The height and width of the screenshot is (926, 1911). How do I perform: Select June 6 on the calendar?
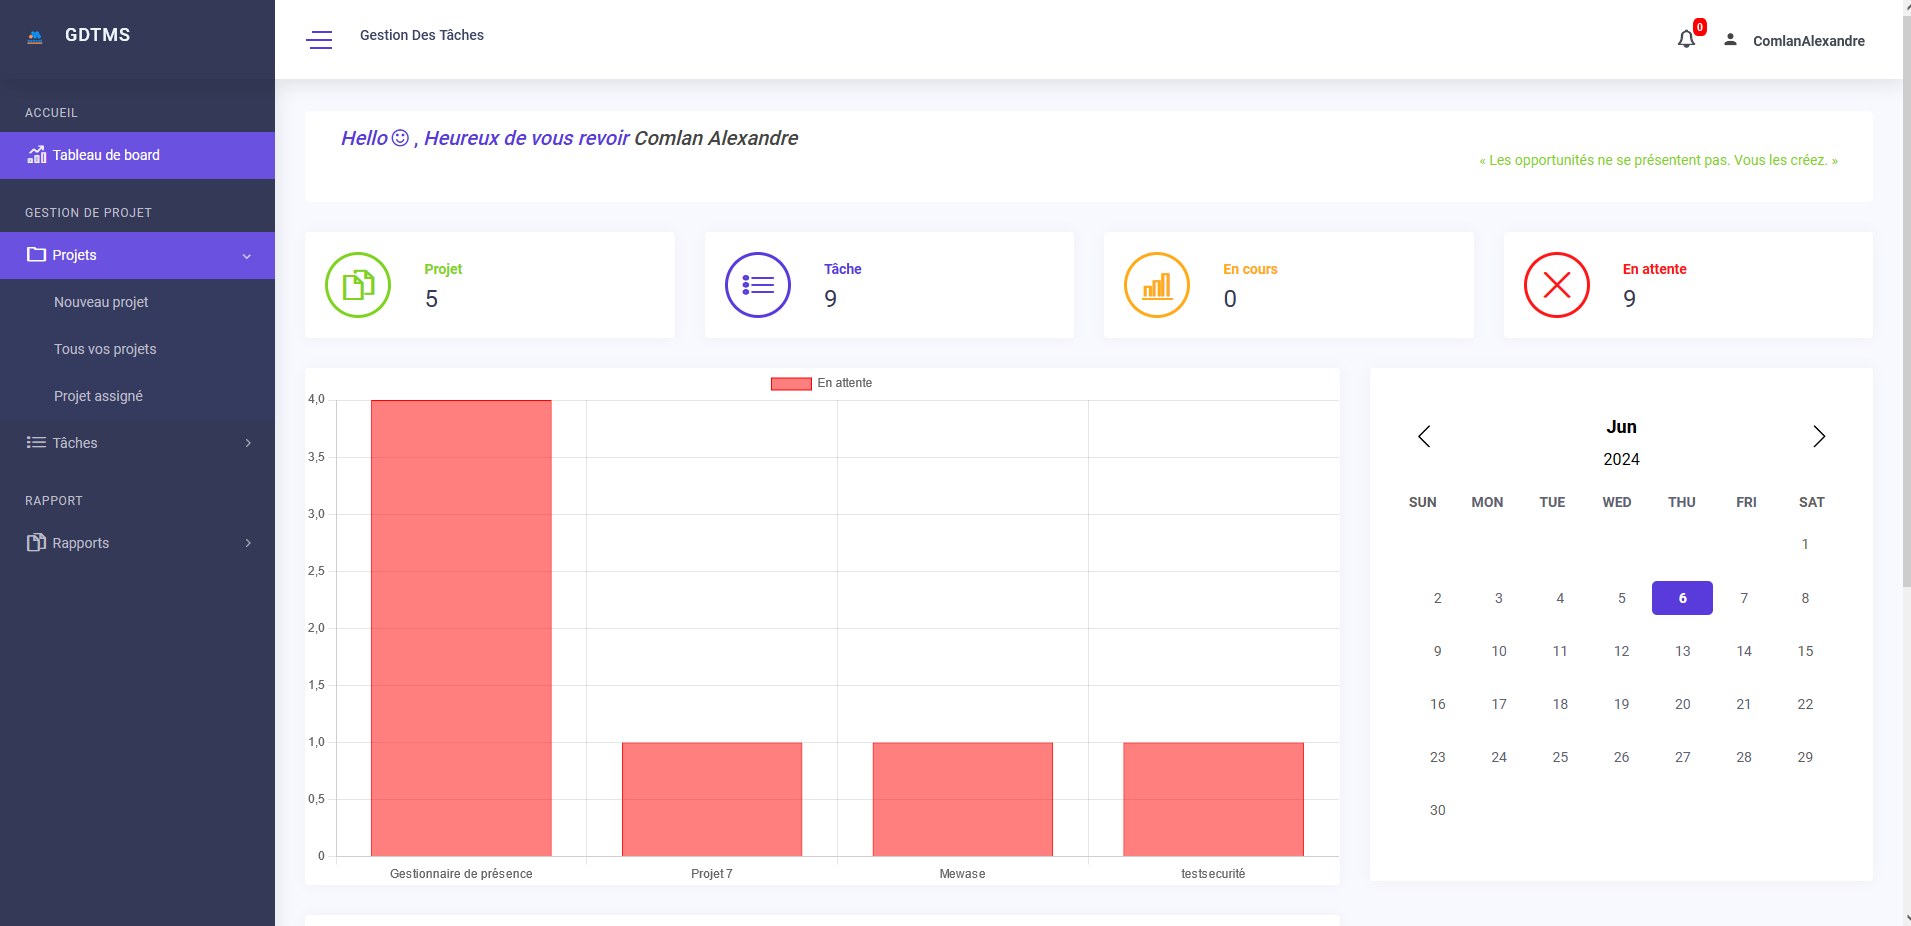click(1682, 598)
